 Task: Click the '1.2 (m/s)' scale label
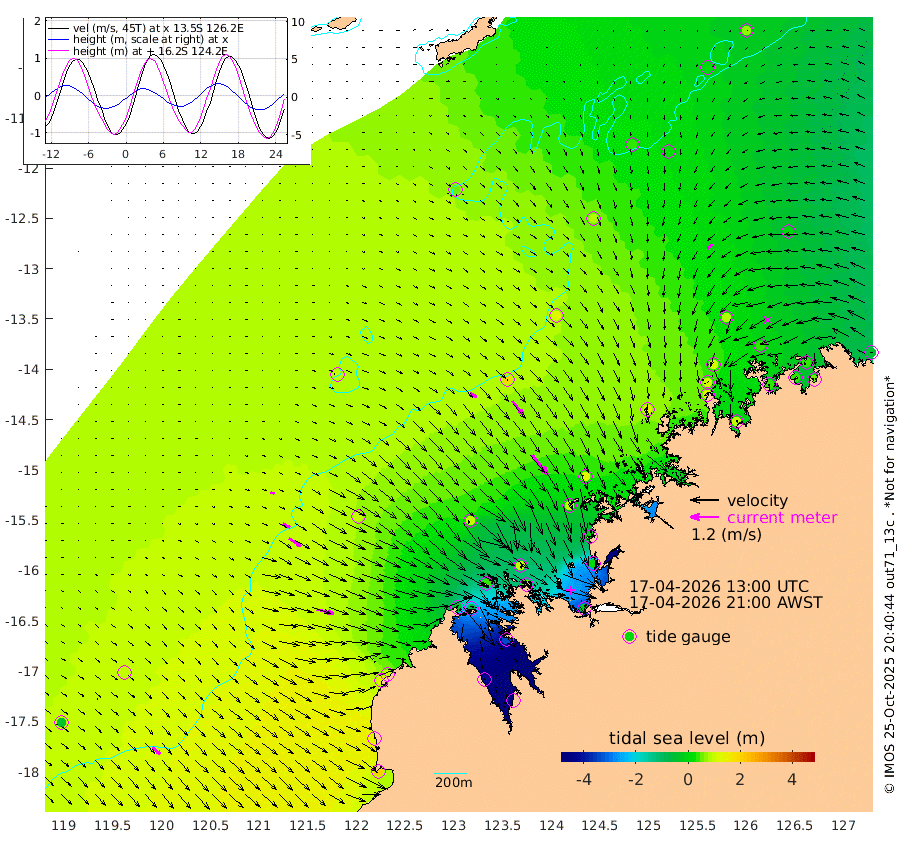coord(726,534)
